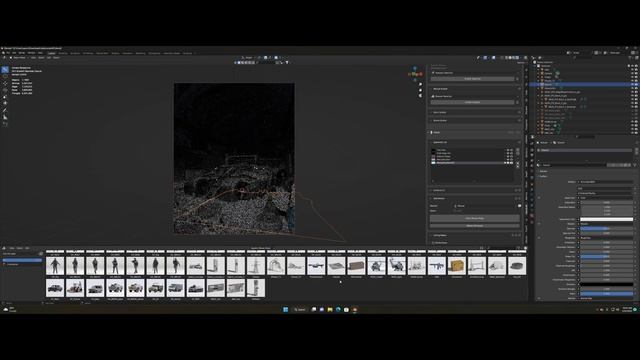Click the move view hand icon in viewport
Screen dimensions: 640x360
[420, 90]
